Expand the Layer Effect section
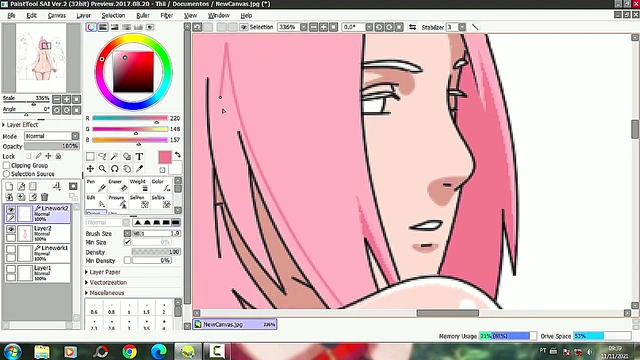Screen dimensions: 640x360 pos(20,124)
